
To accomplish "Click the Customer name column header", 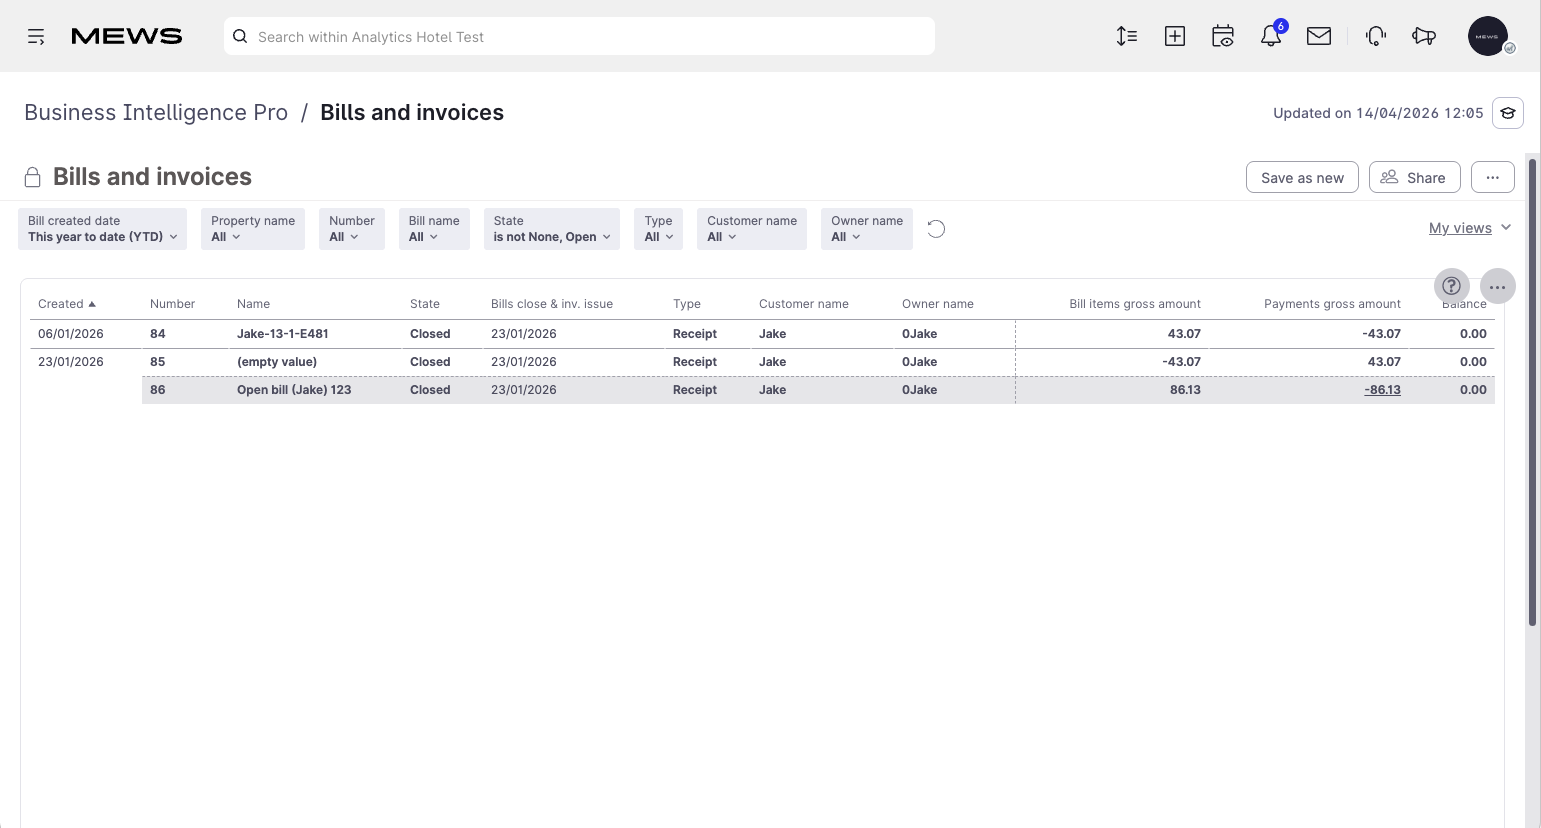I will tap(804, 304).
